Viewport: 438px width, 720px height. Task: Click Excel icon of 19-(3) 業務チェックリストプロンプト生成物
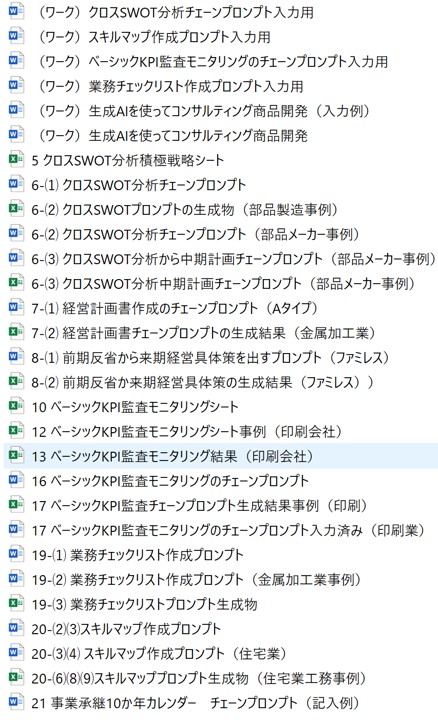pyautogui.click(x=16, y=603)
